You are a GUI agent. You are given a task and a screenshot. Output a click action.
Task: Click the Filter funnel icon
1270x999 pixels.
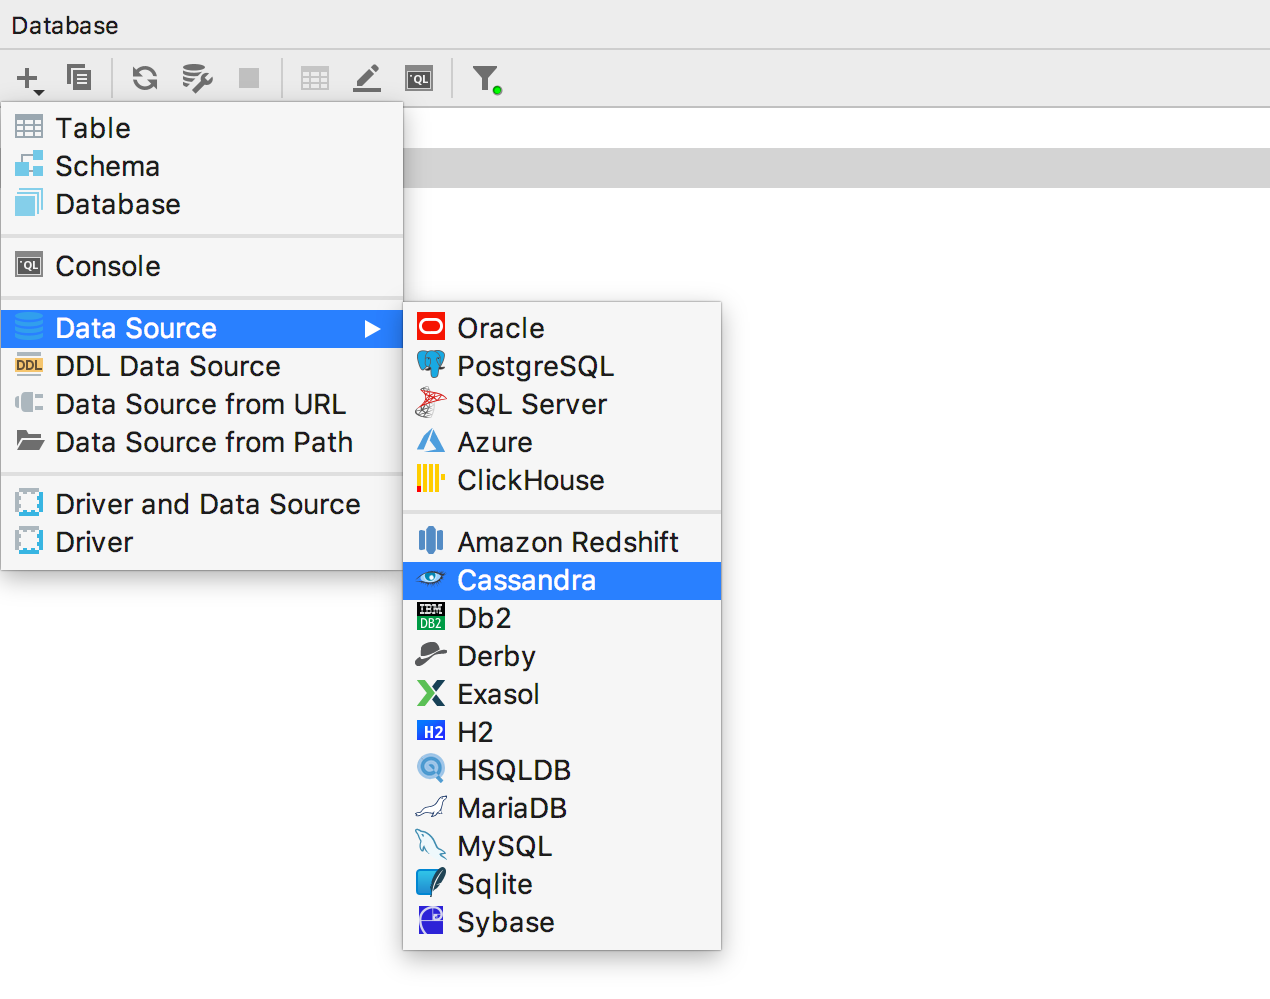(x=487, y=79)
